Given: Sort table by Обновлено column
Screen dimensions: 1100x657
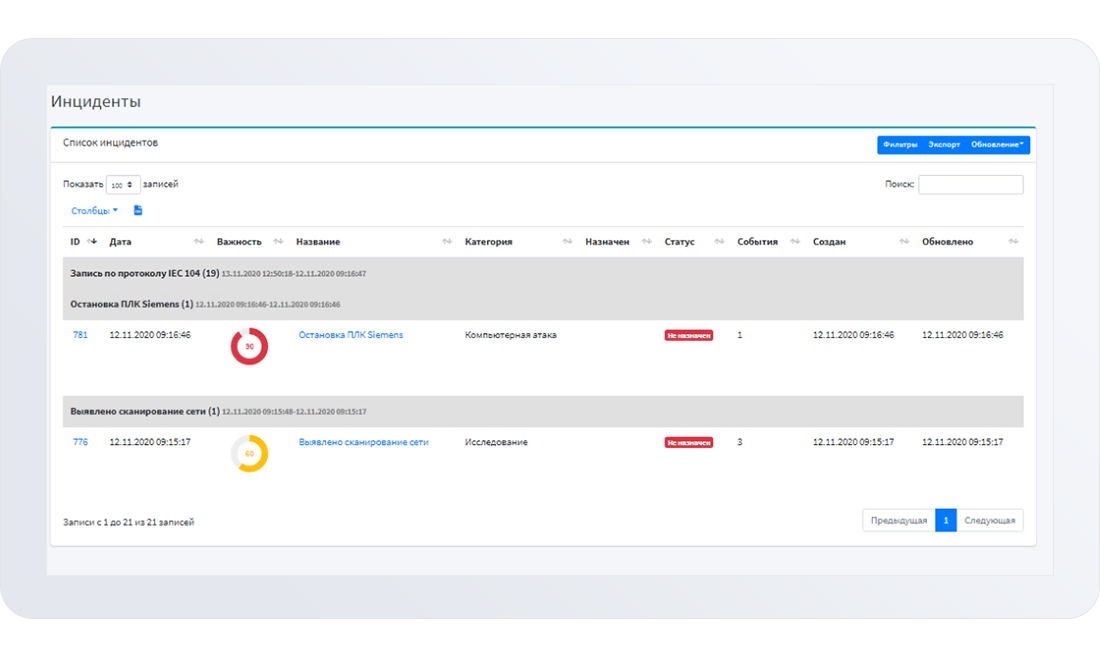Looking at the screenshot, I should pos(1013,241).
